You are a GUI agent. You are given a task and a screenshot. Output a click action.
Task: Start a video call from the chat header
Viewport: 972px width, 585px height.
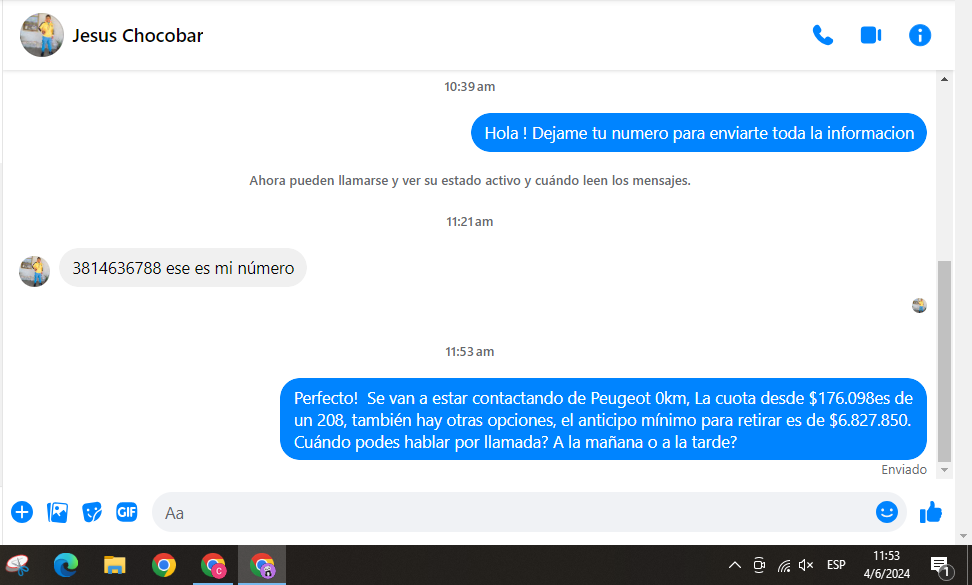tap(870, 35)
